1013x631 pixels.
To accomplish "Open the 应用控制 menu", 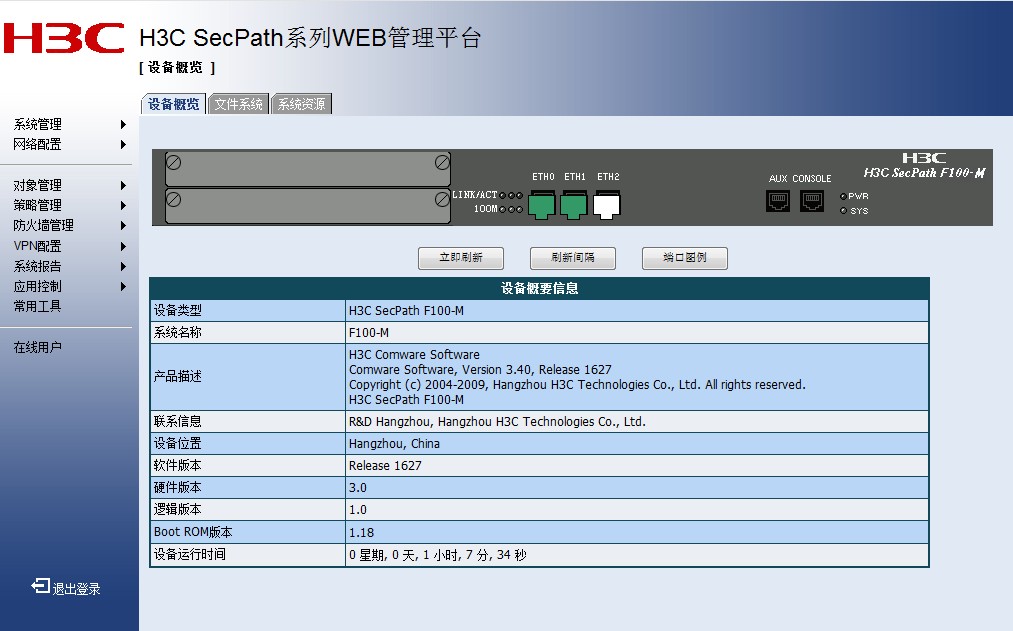I will 37,287.
